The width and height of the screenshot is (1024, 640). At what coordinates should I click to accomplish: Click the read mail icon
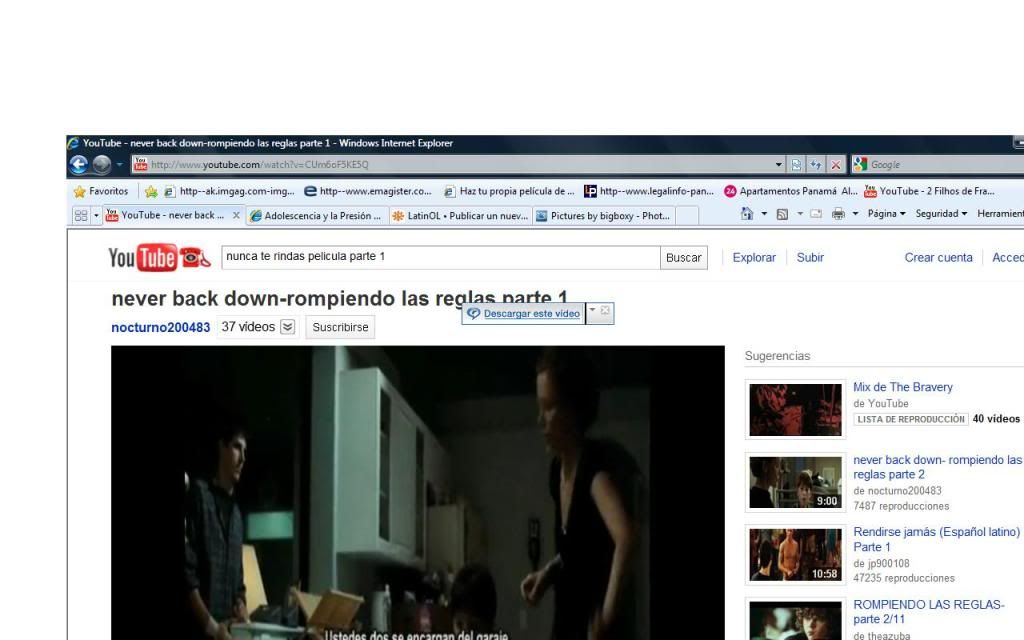[816, 214]
